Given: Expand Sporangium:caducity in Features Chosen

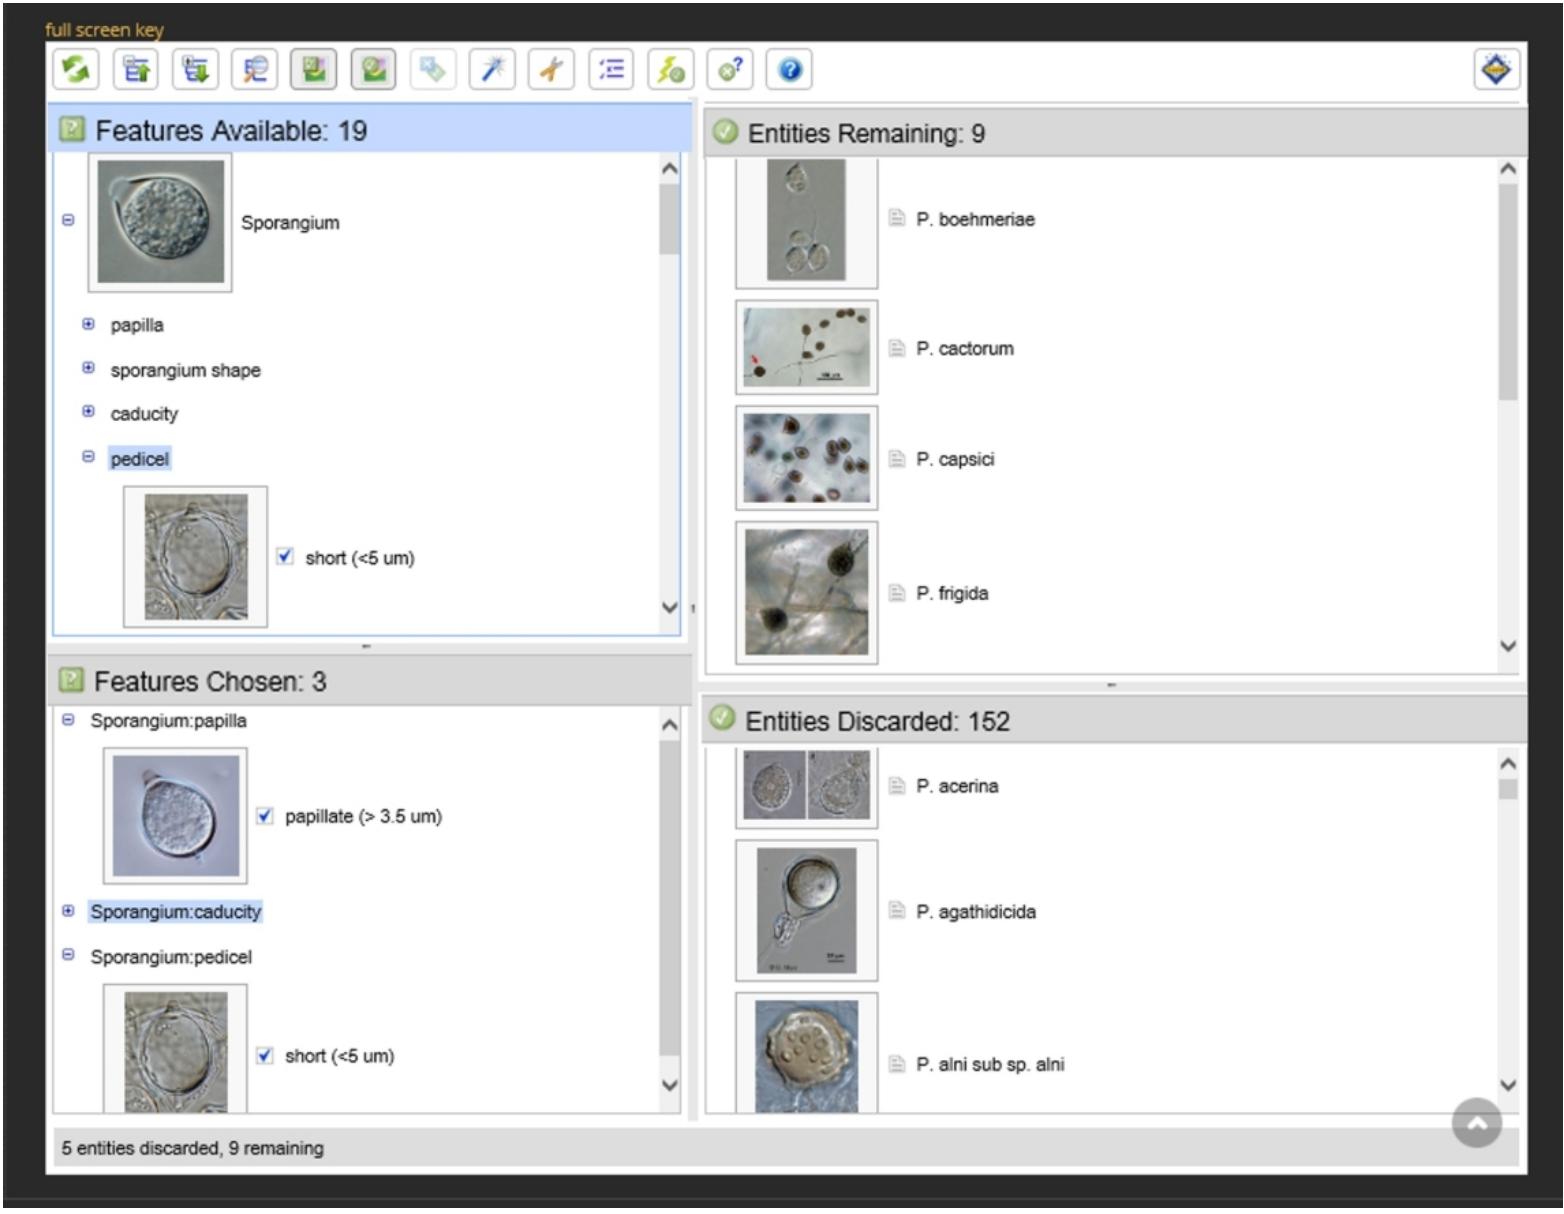Looking at the screenshot, I should 68,911.
